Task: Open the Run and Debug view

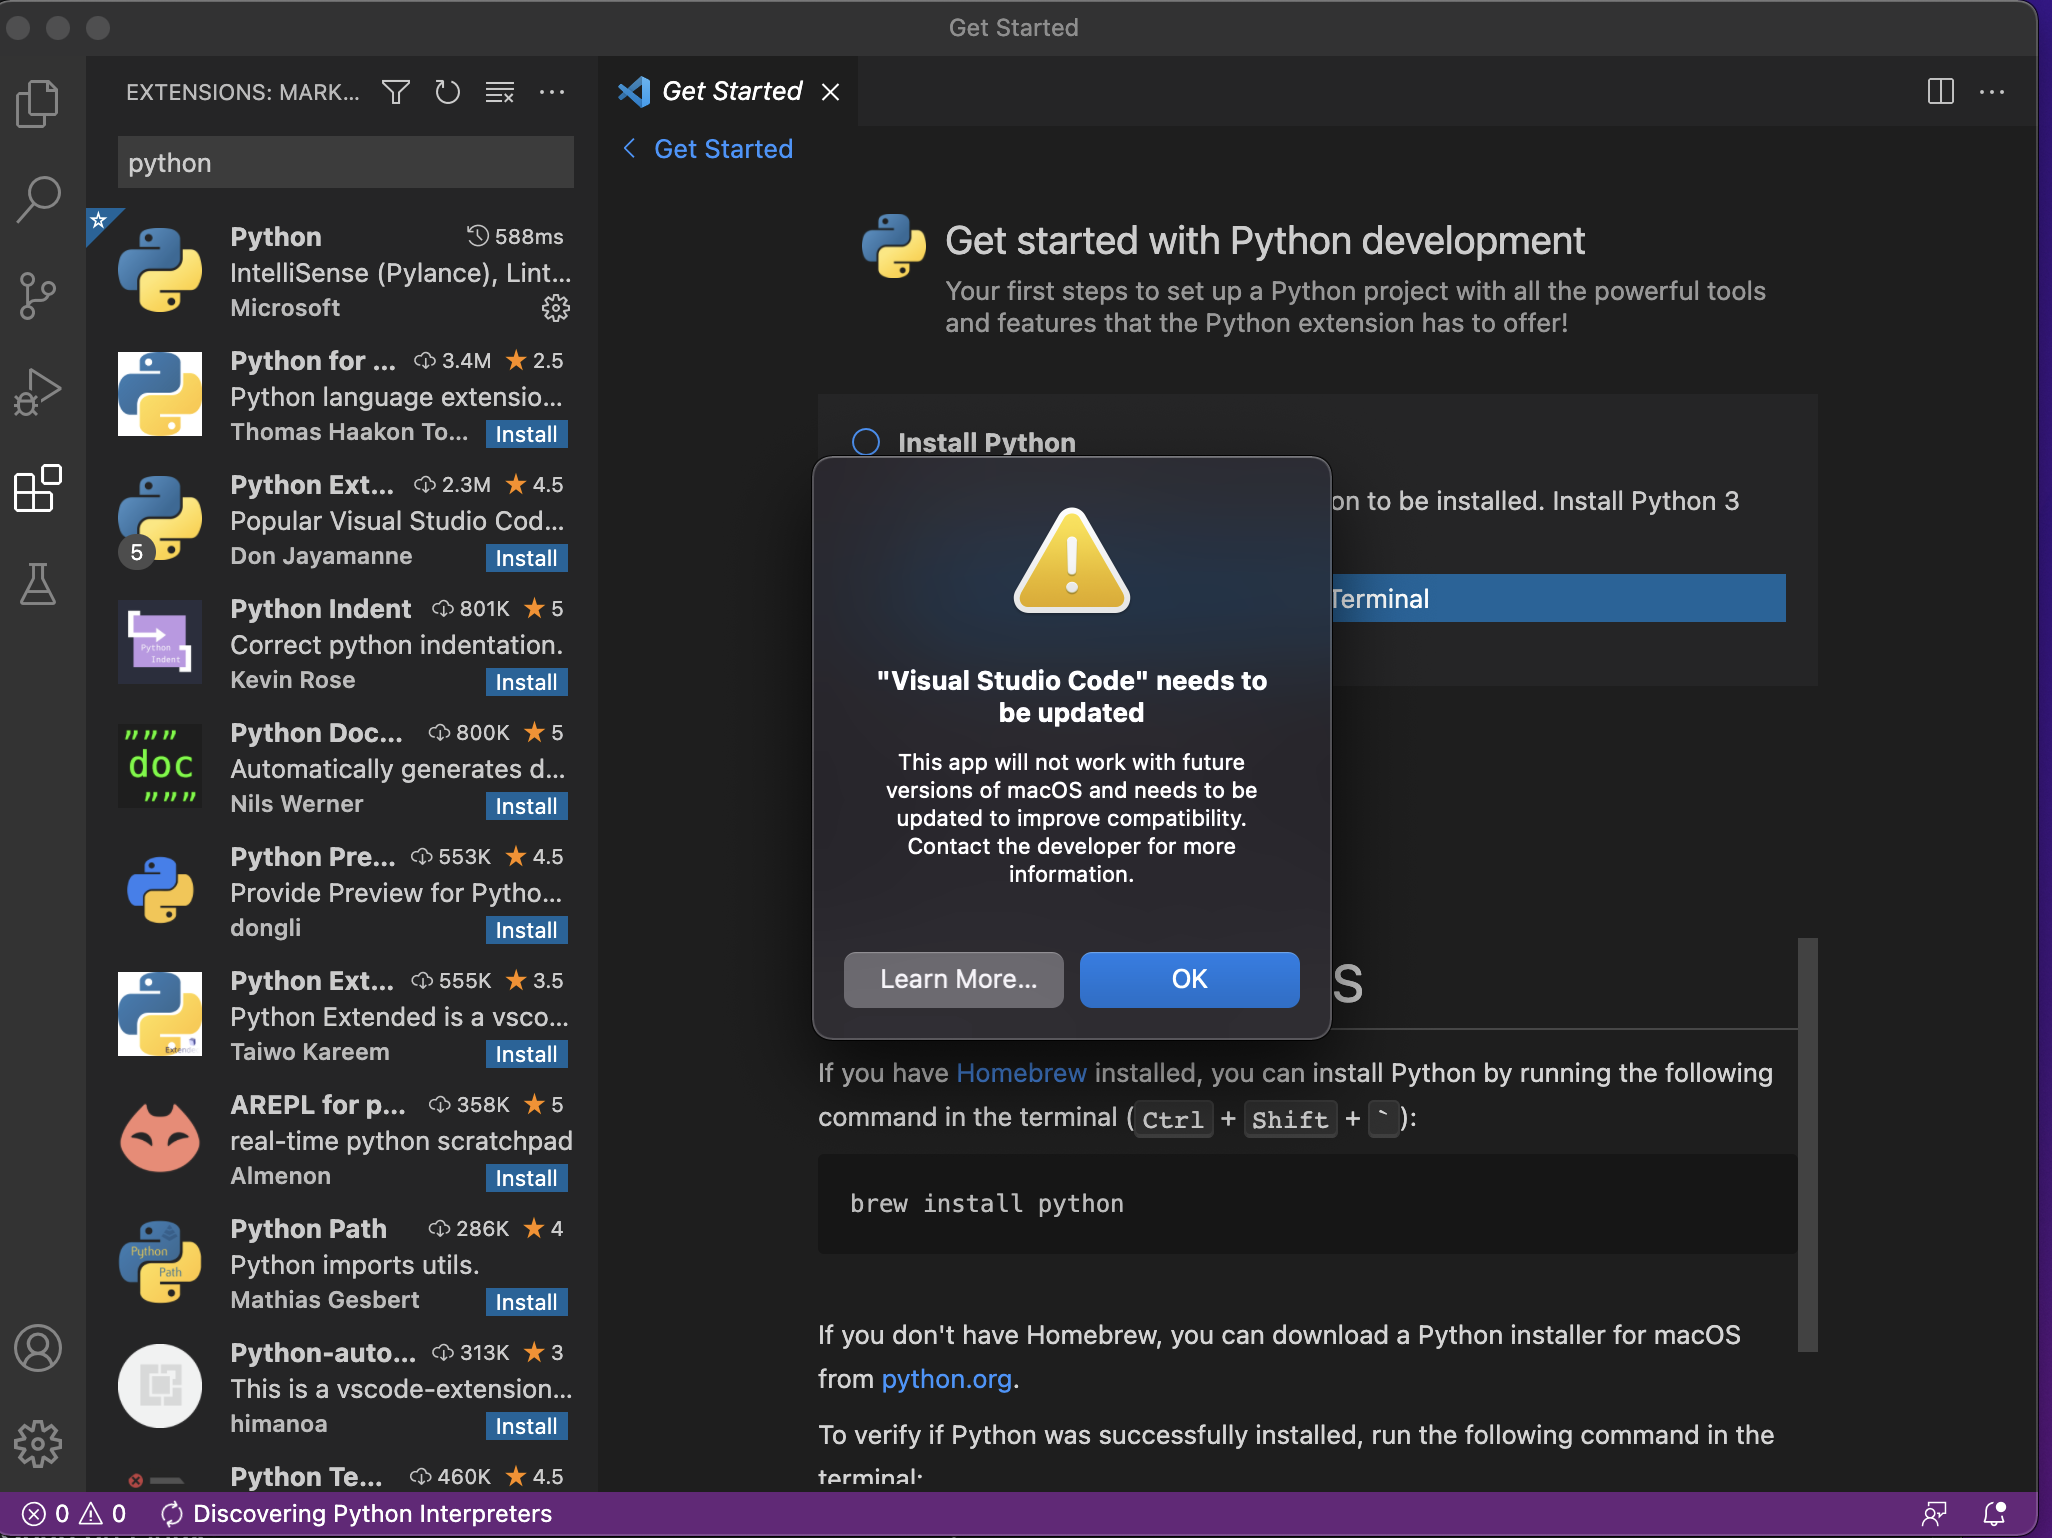Action: [38, 392]
